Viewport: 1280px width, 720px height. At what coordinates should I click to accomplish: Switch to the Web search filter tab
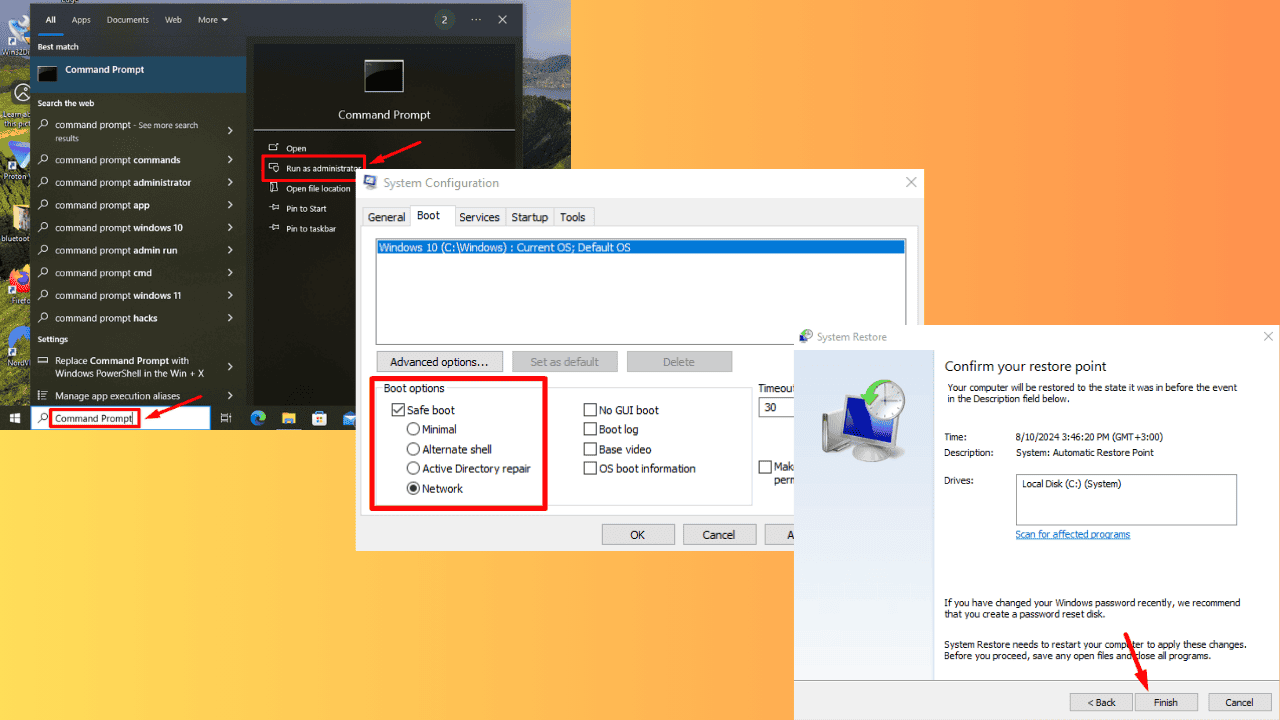click(173, 19)
